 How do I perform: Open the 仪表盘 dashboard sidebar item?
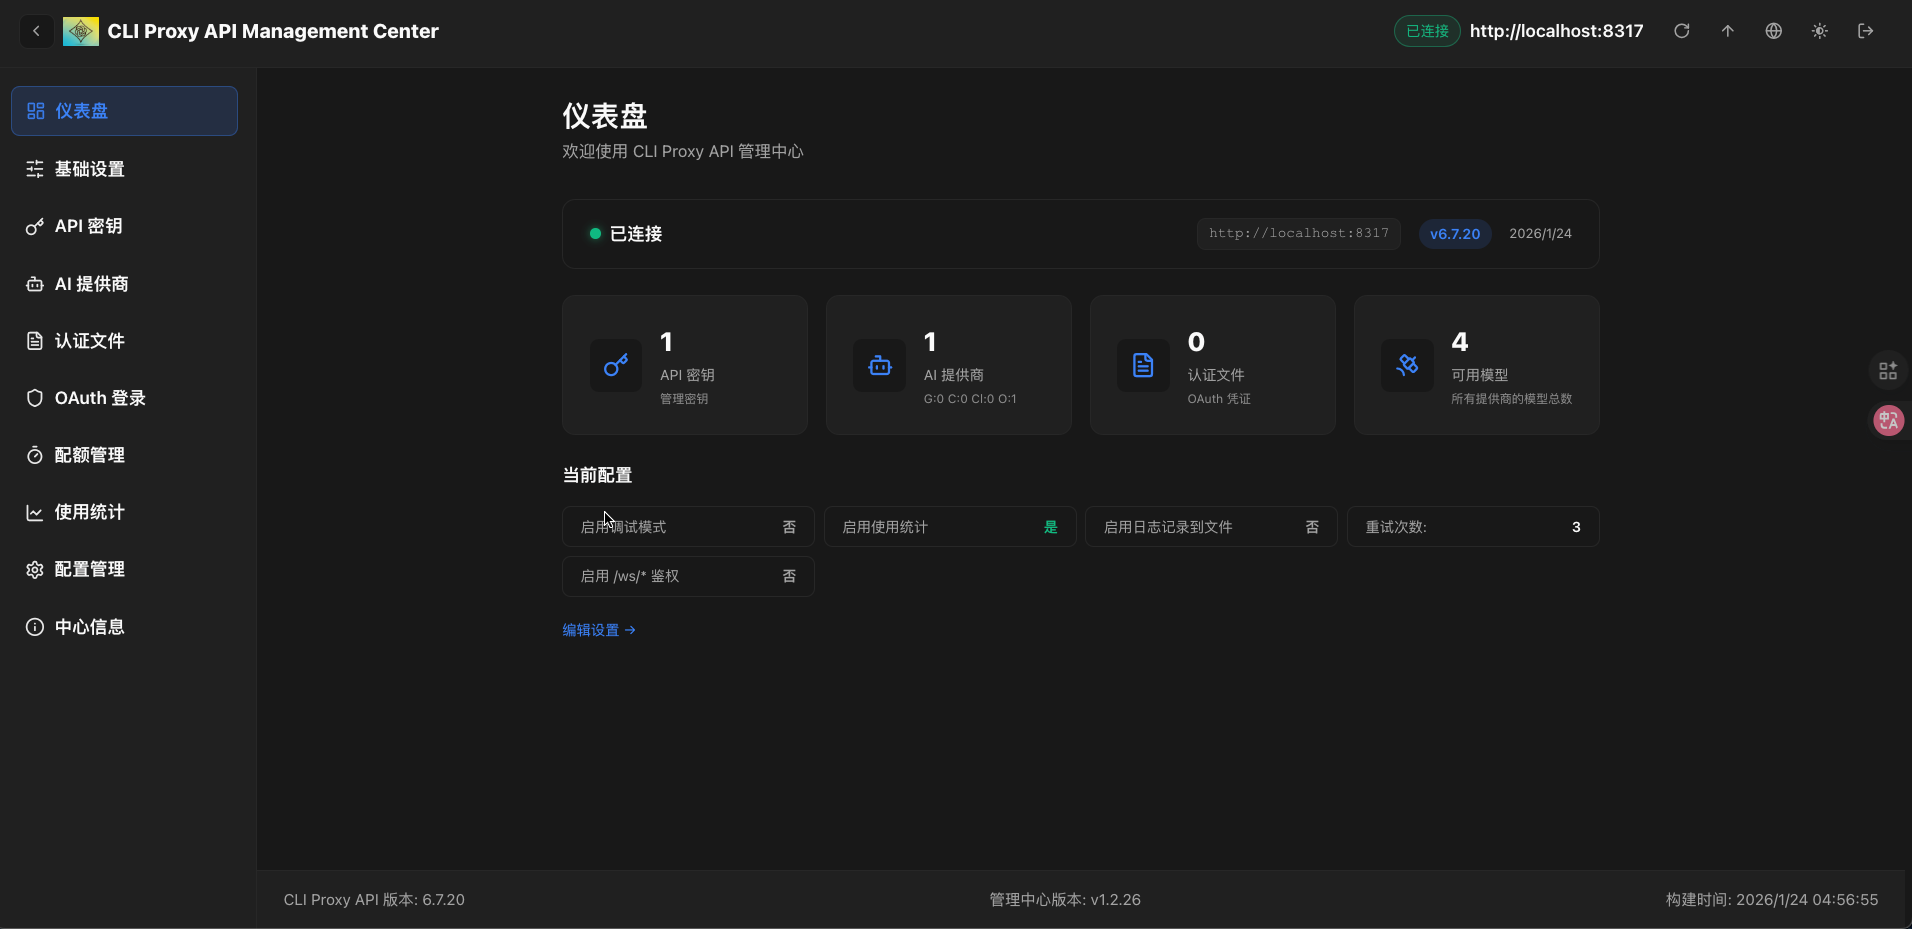(124, 111)
